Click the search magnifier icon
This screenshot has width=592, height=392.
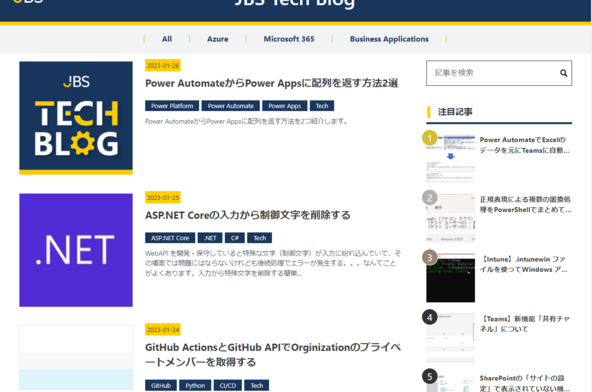pyautogui.click(x=563, y=73)
